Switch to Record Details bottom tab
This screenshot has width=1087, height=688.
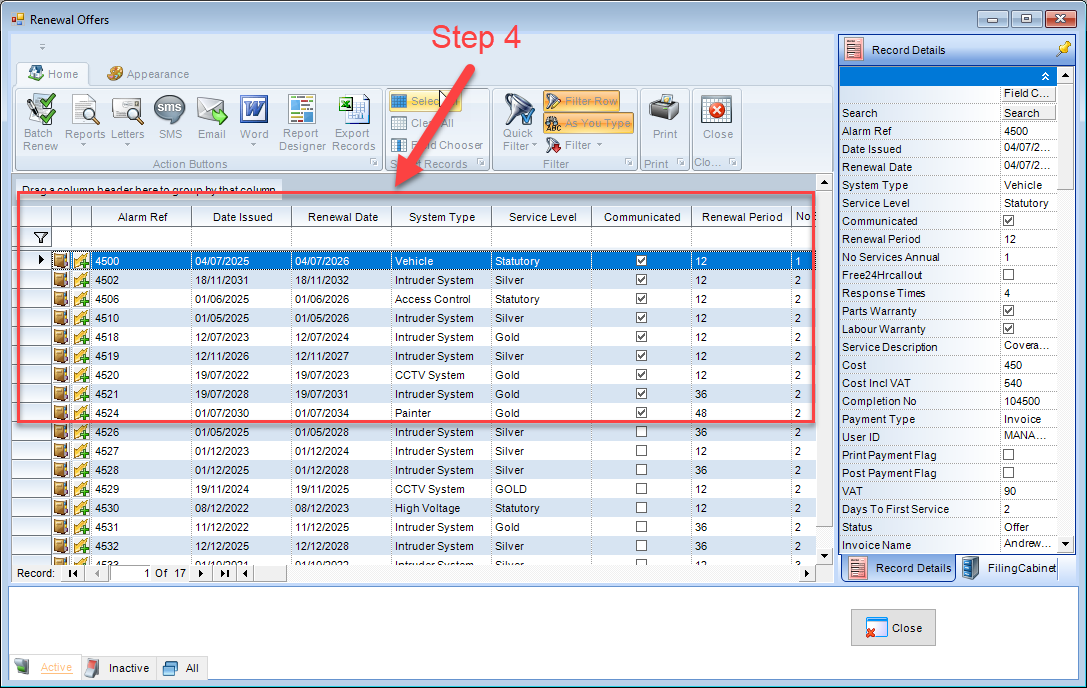pos(900,568)
